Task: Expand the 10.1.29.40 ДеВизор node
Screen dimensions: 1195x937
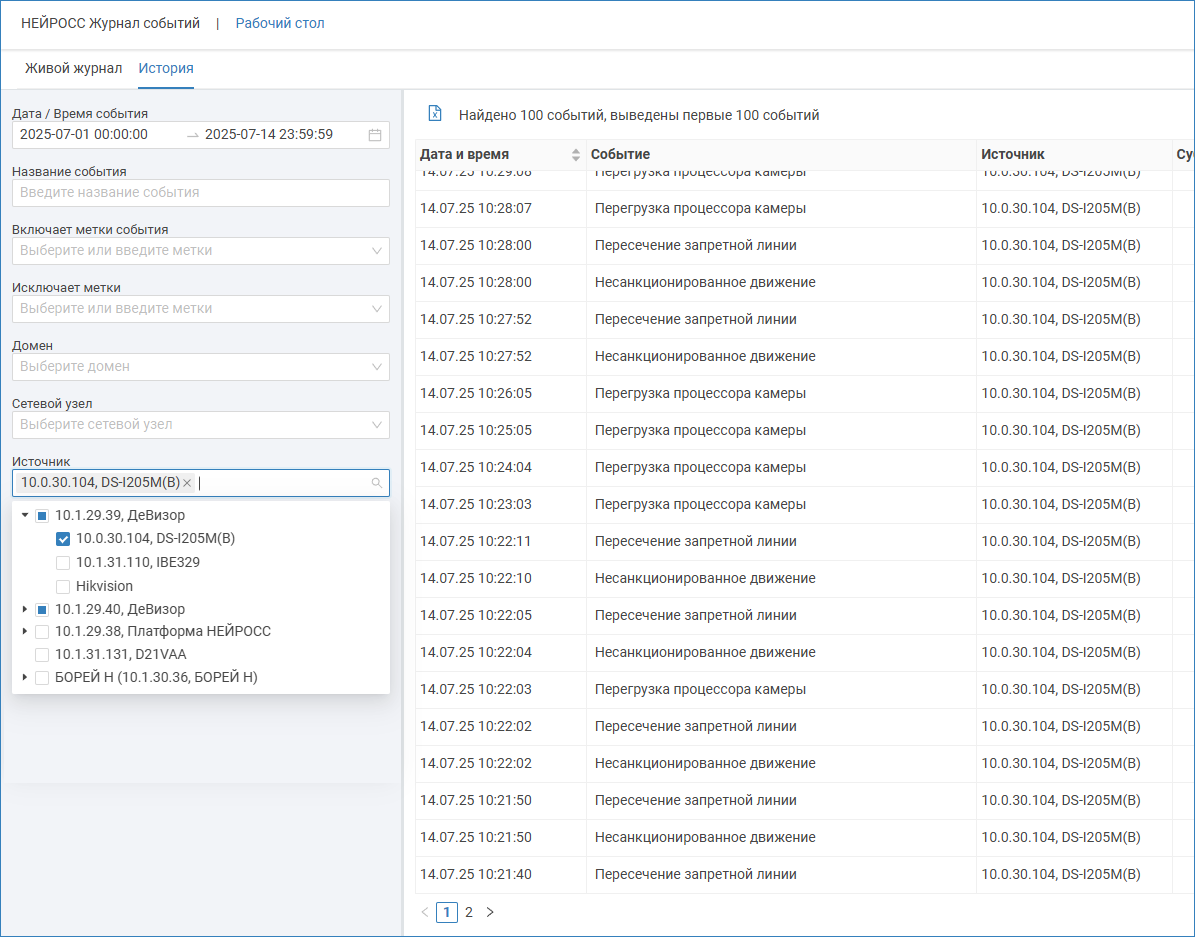Action: 25,609
